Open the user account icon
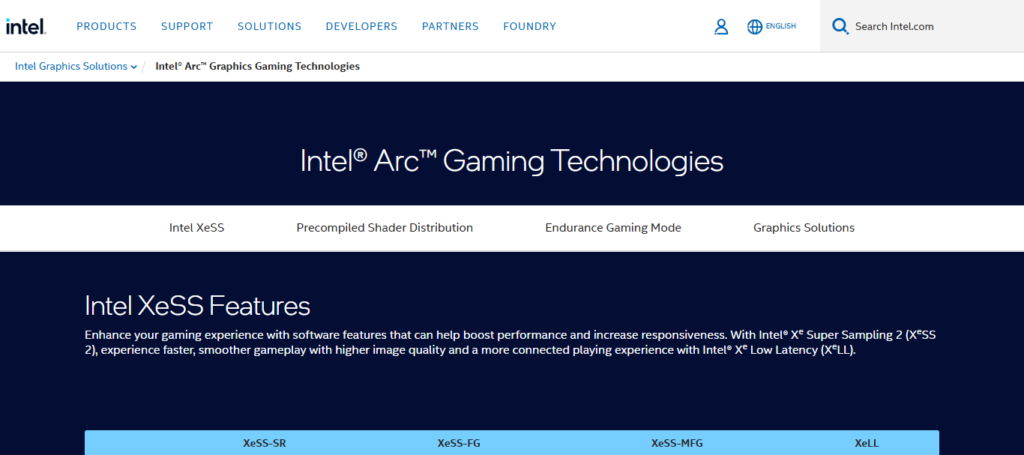1024x455 pixels. [721, 27]
